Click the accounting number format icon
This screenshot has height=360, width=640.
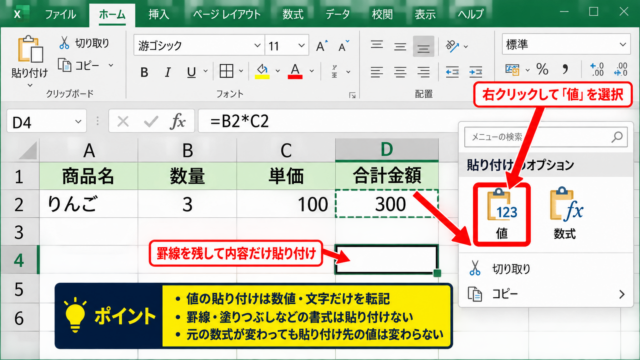point(512,70)
